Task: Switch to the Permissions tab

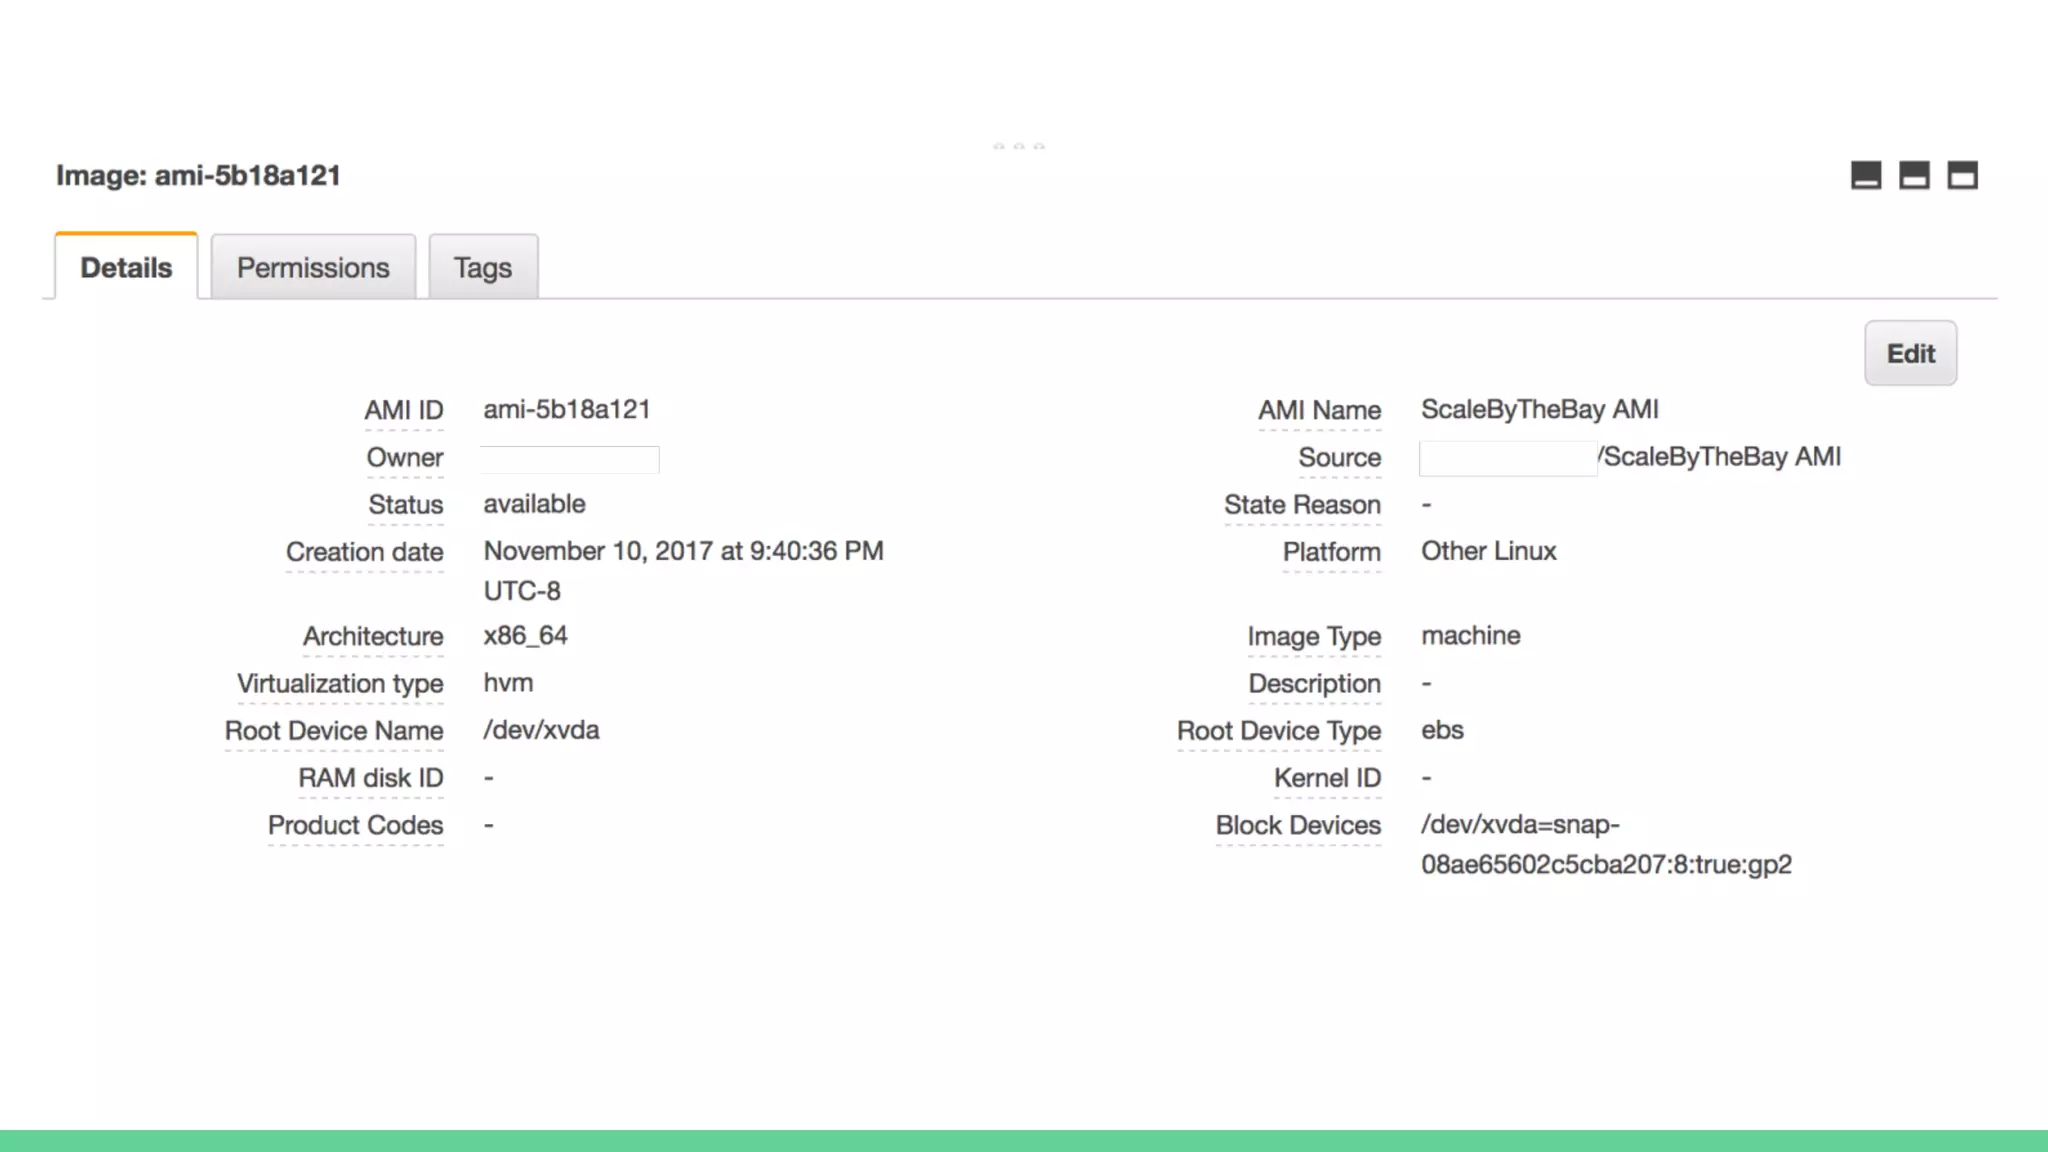Action: 313,268
